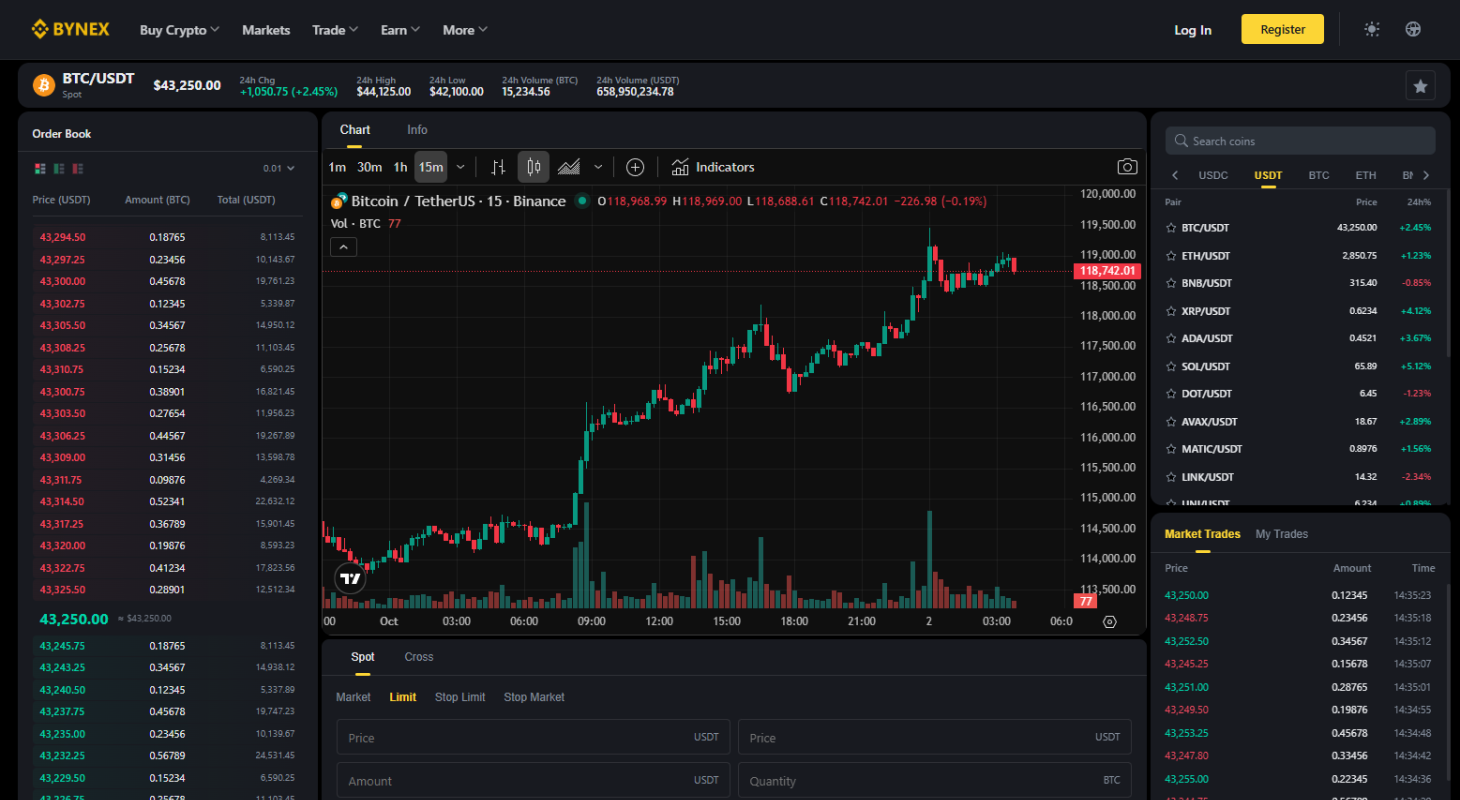1460x800 pixels.
Task: Select the candlestick chart type icon
Action: click(x=533, y=167)
